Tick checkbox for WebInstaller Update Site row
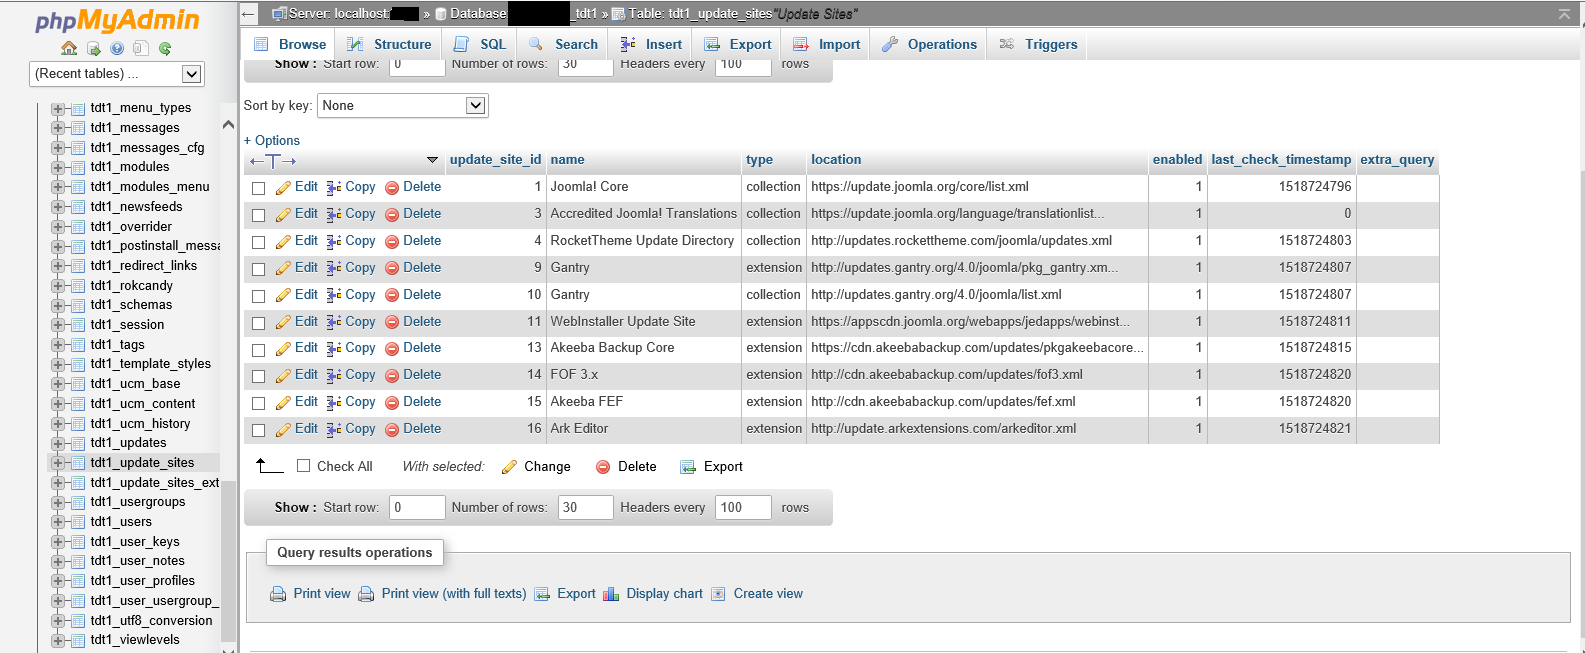The width and height of the screenshot is (1585, 653). click(x=258, y=323)
